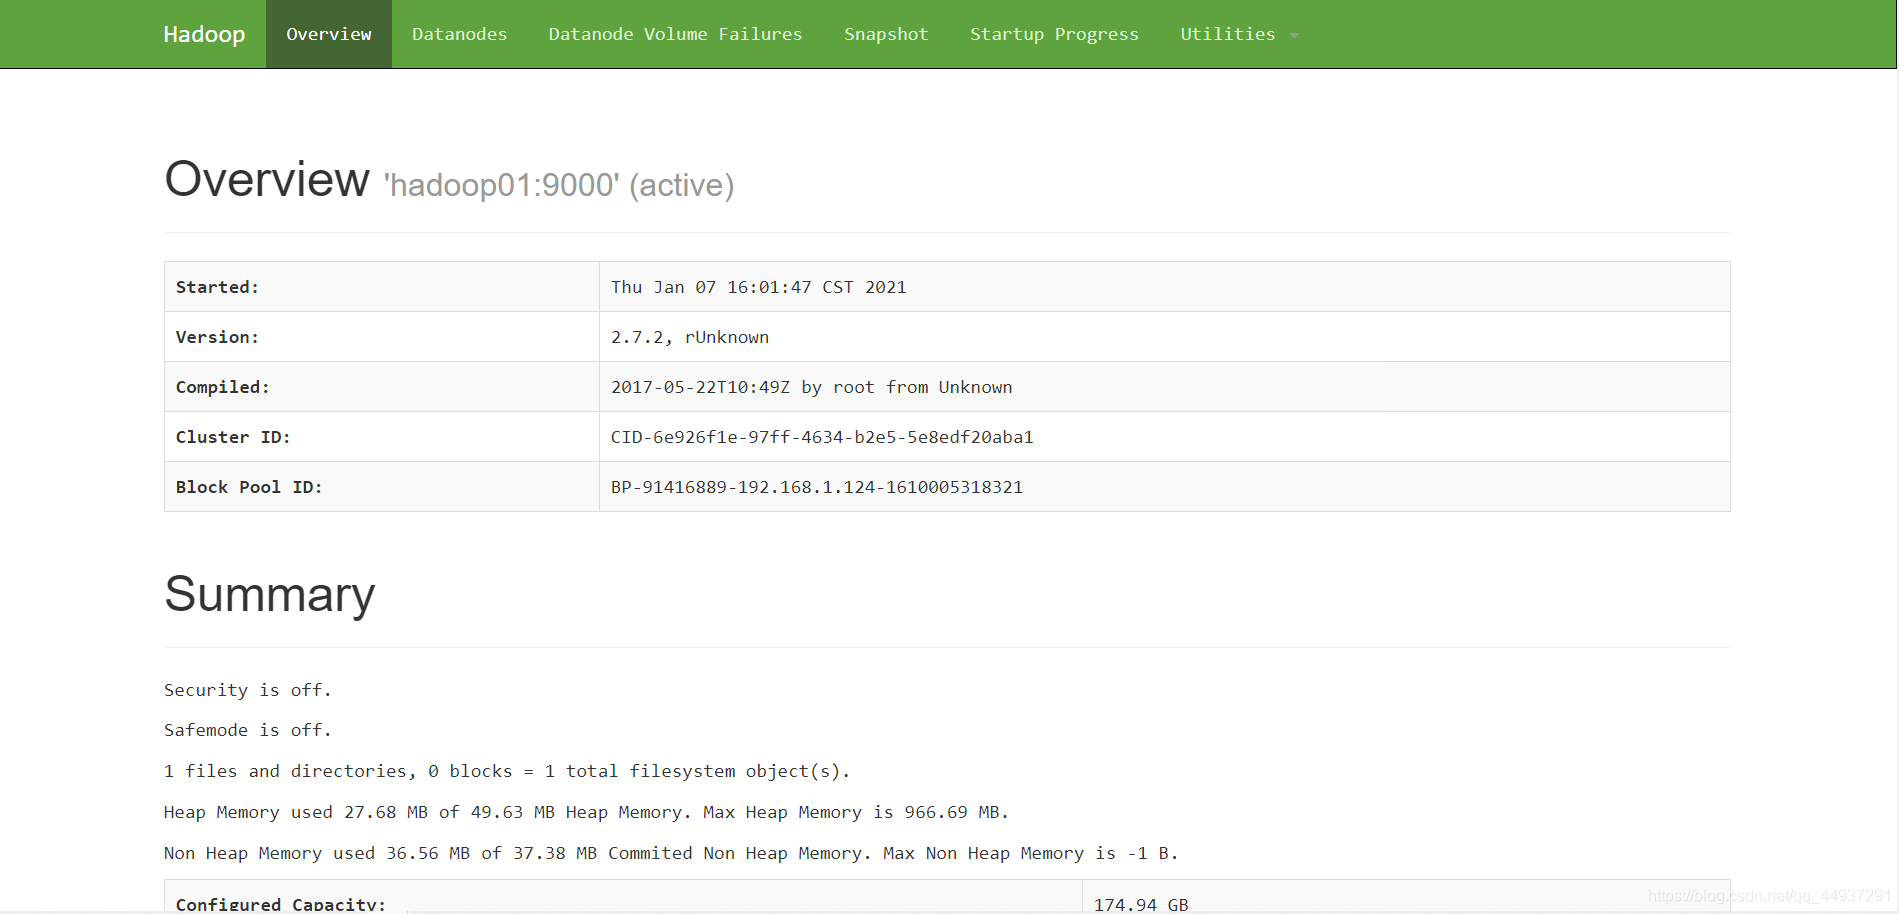This screenshot has width=1899, height=914.
Task: Open Datanode Volume Failures tab
Action: coord(675,34)
